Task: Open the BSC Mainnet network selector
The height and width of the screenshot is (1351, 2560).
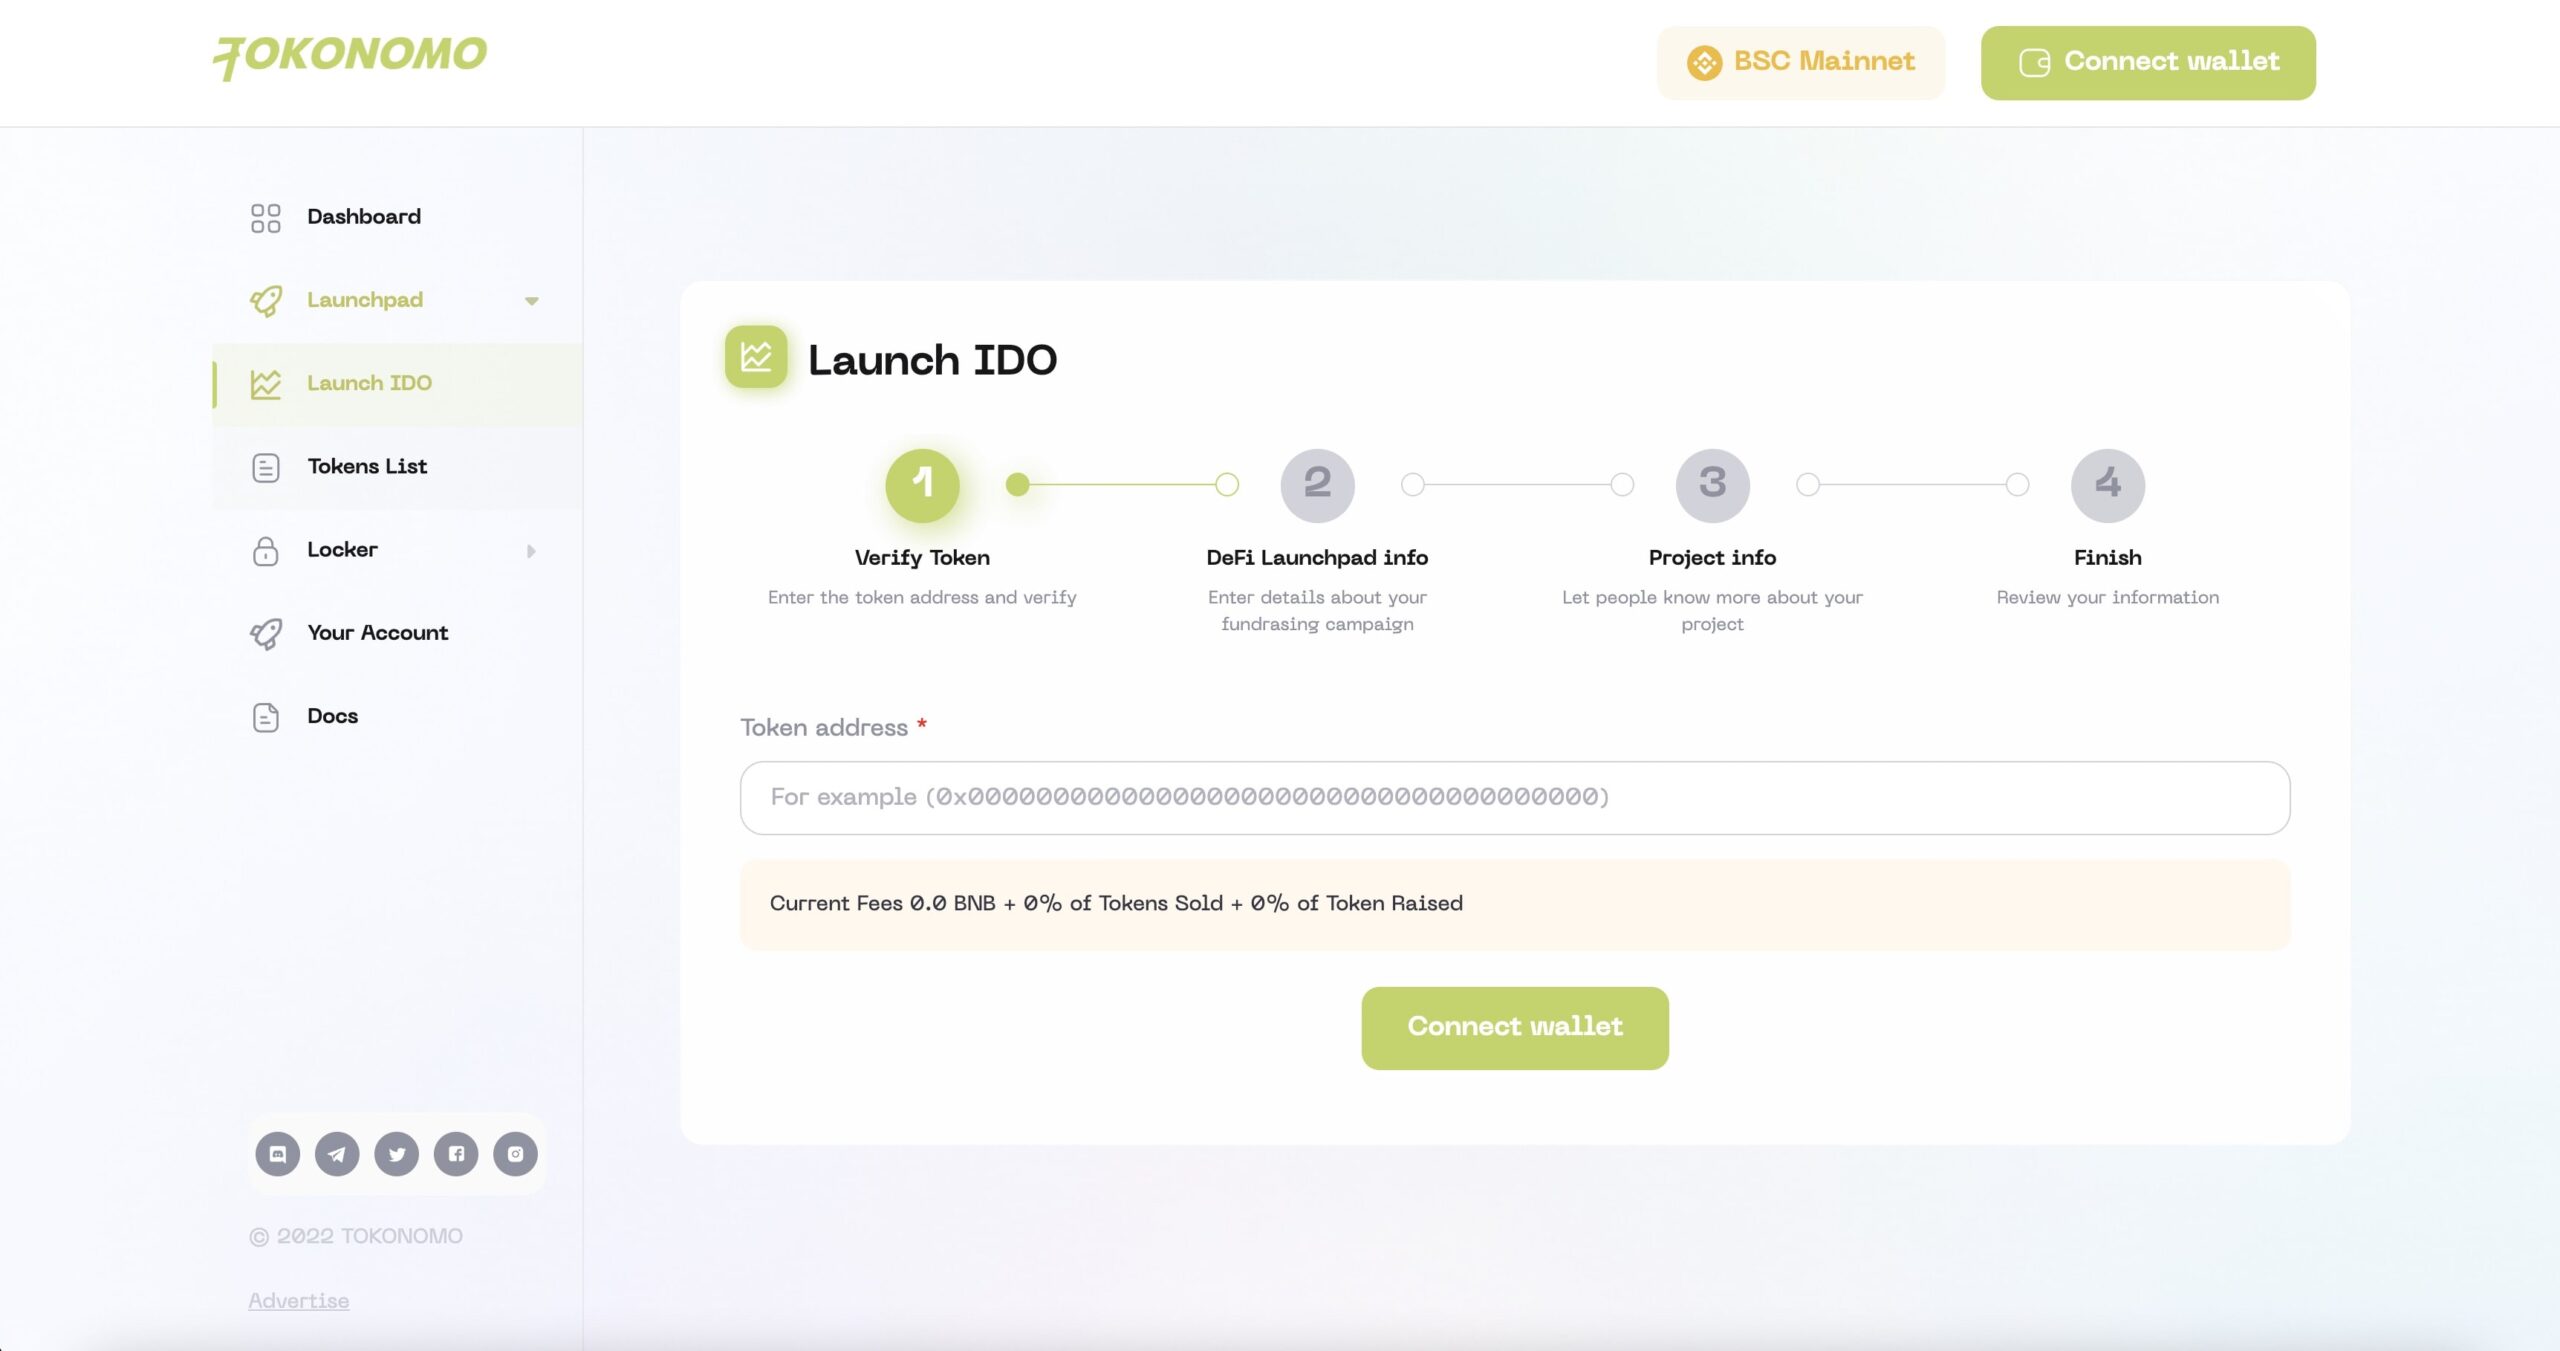Action: coord(1800,62)
